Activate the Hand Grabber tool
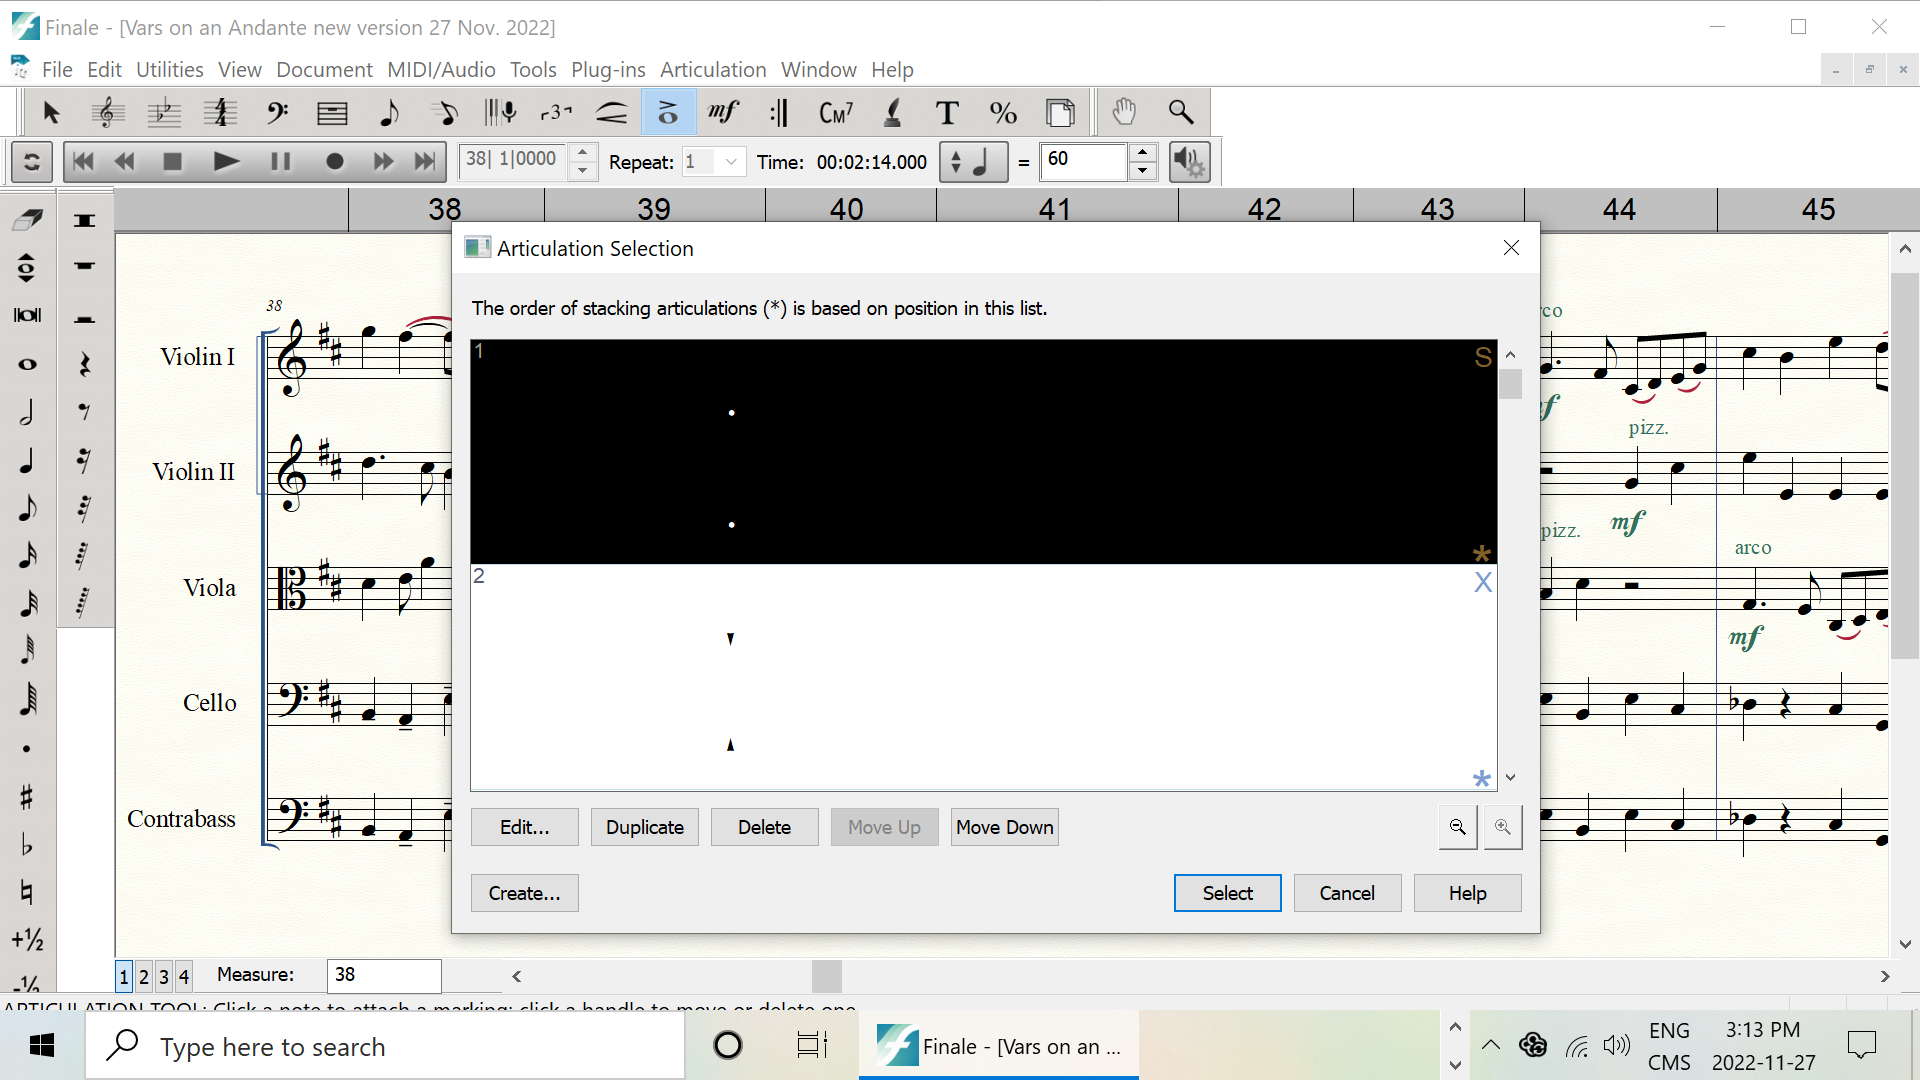The image size is (1920, 1080). [1124, 112]
